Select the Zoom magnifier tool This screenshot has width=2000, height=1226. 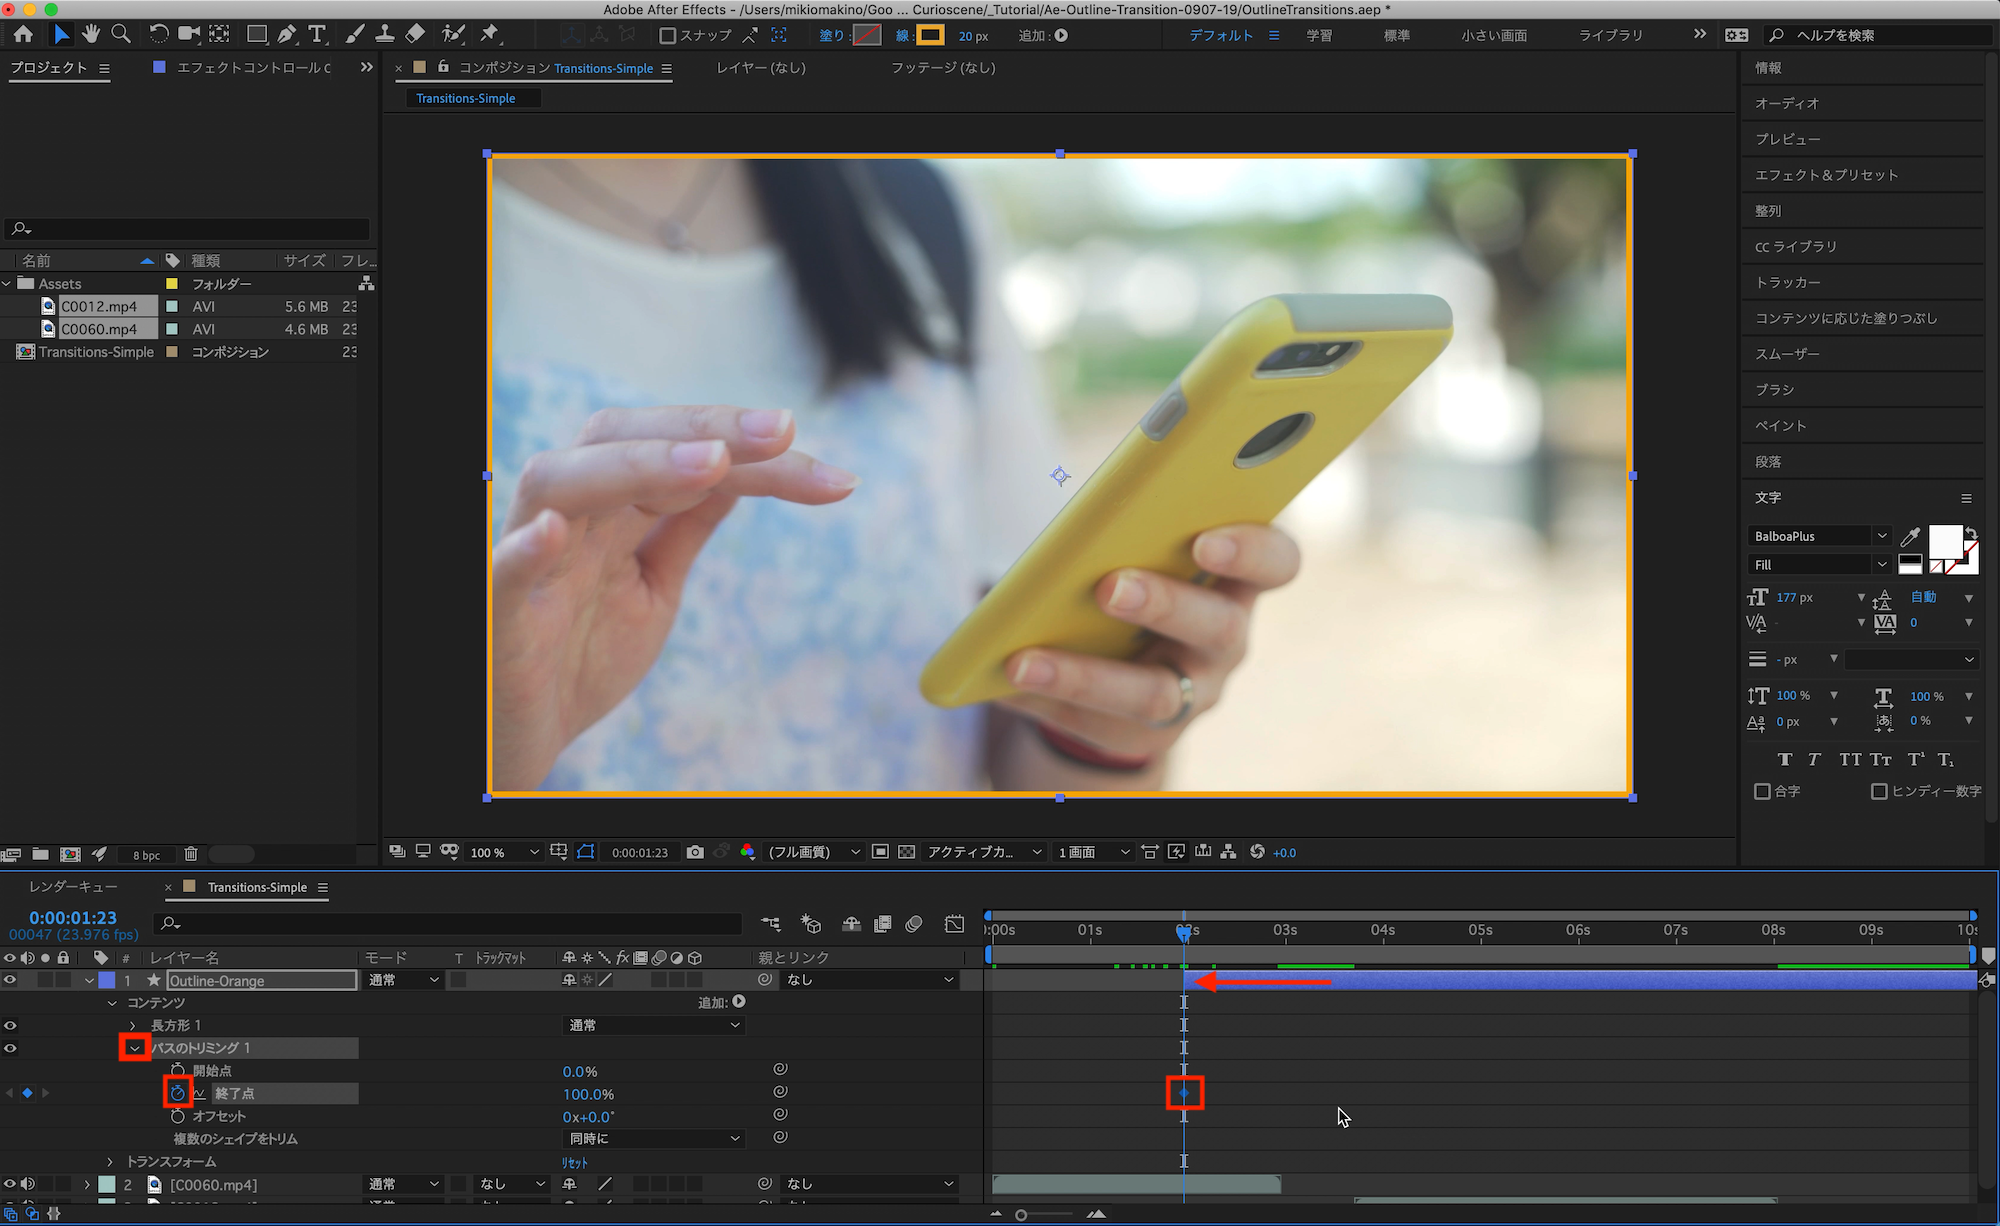tap(121, 34)
